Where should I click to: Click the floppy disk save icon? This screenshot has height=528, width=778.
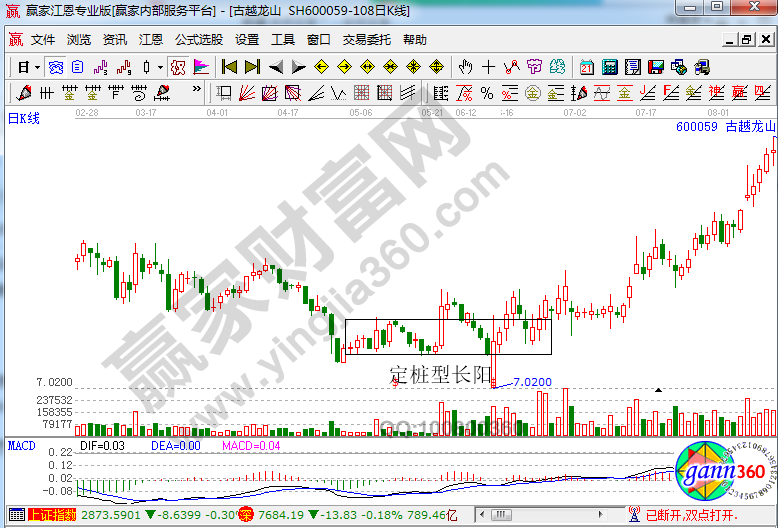tap(655, 67)
